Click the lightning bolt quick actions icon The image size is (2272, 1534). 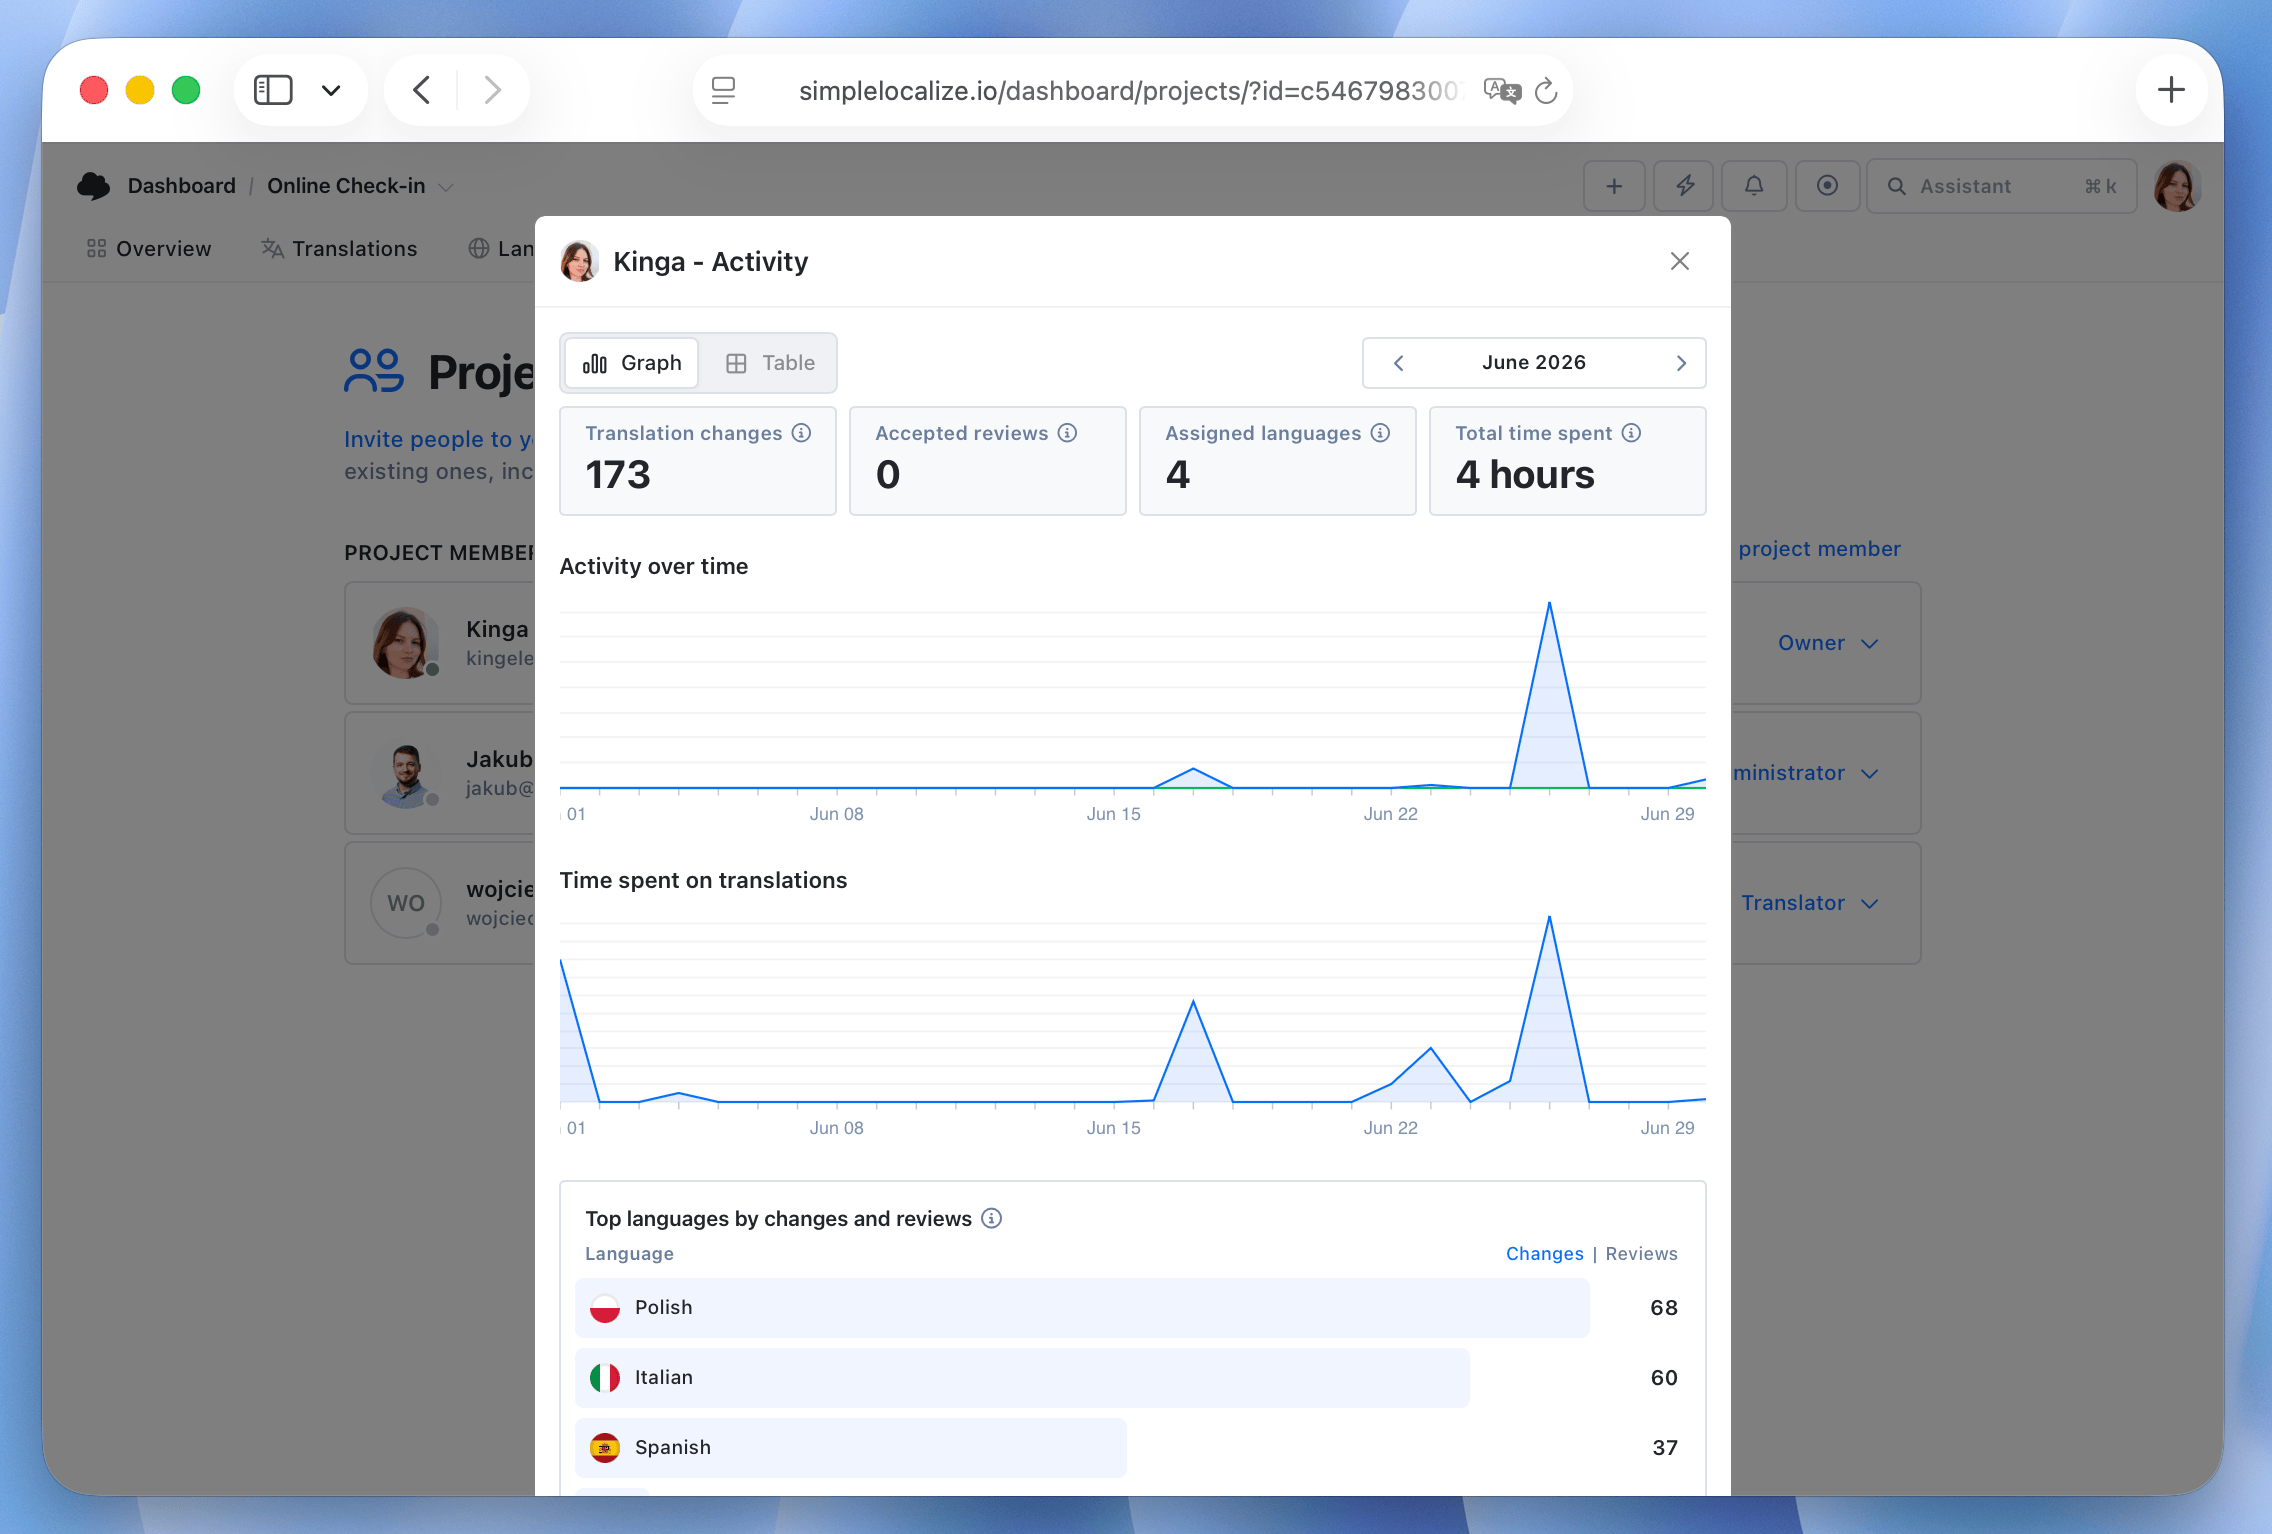point(1685,186)
